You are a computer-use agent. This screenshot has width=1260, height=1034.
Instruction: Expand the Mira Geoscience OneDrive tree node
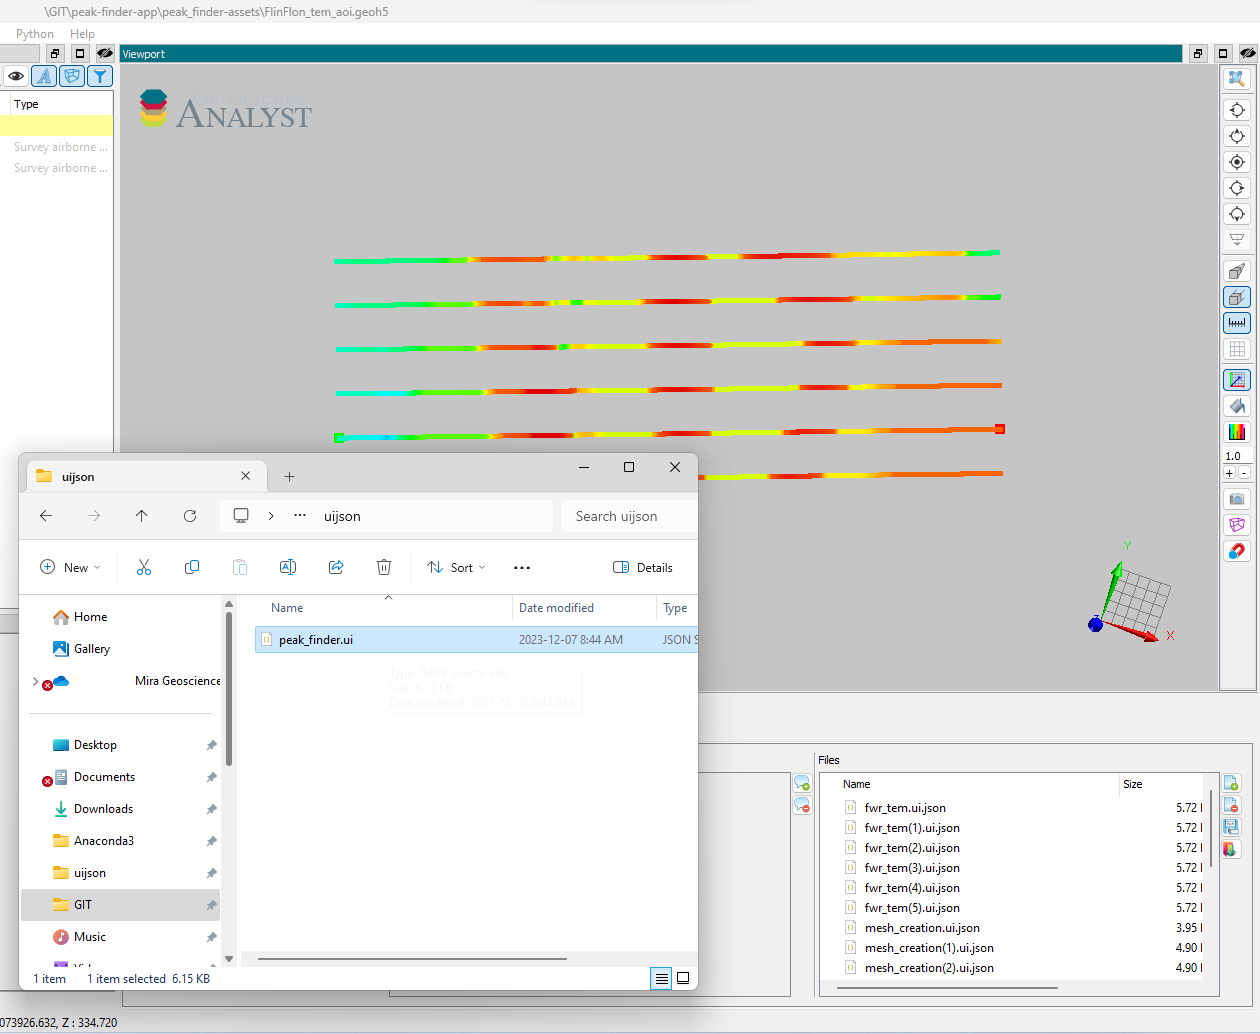pyautogui.click(x=35, y=682)
